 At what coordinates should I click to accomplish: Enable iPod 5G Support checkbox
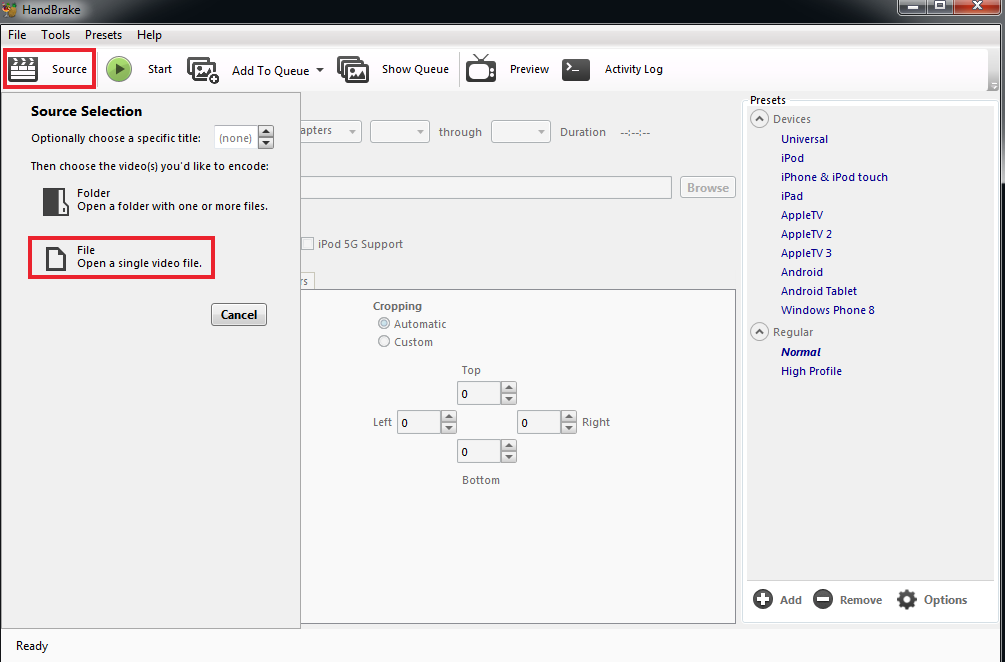coord(308,244)
